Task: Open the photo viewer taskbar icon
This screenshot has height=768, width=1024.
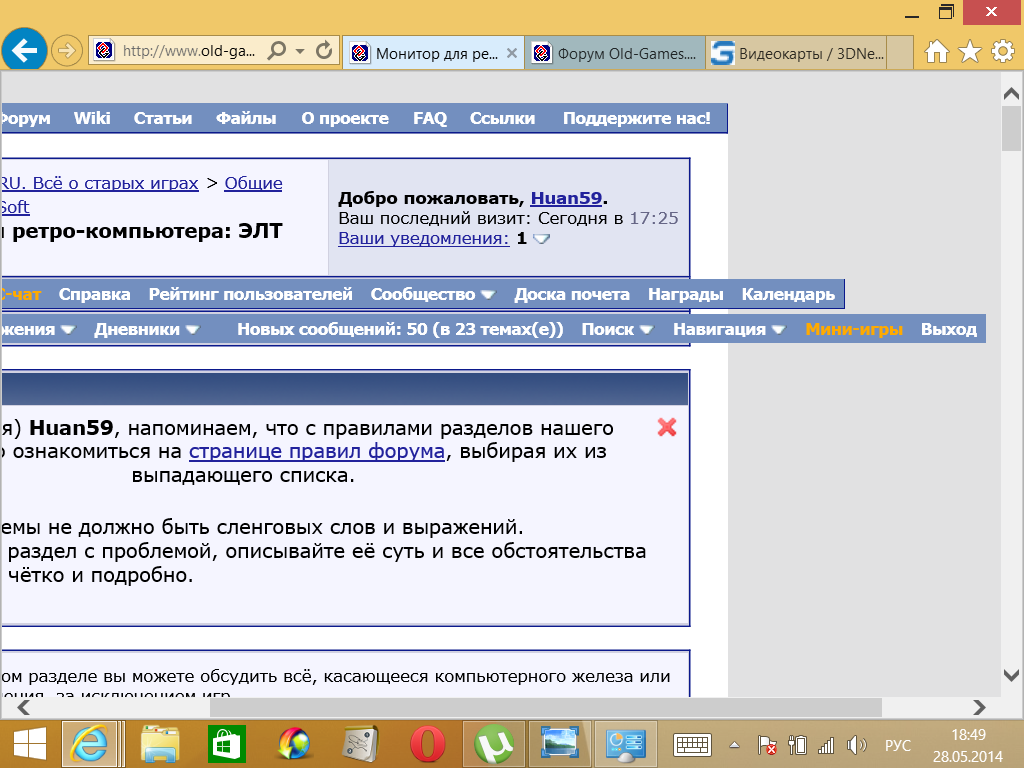Action: 559,744
